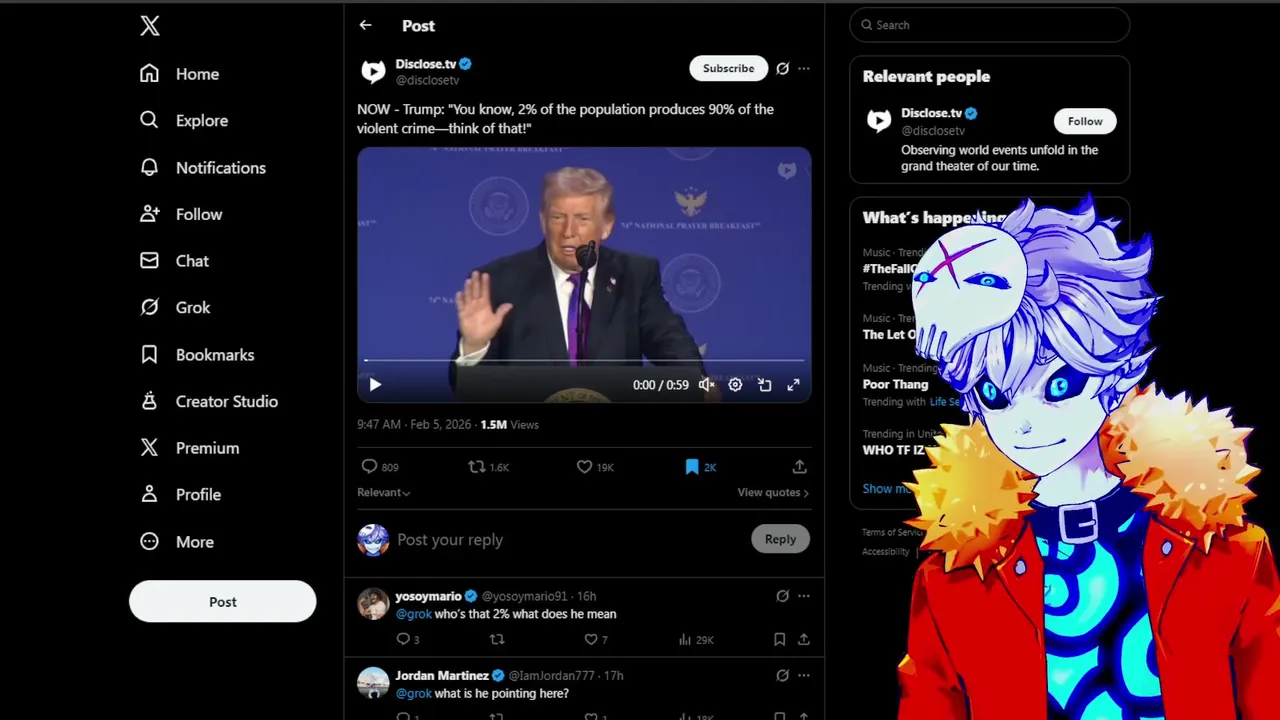Viewport: 1280px width, 720px height.
Task: Click the back arrow next to Post
Action: [x=365, y=25]
